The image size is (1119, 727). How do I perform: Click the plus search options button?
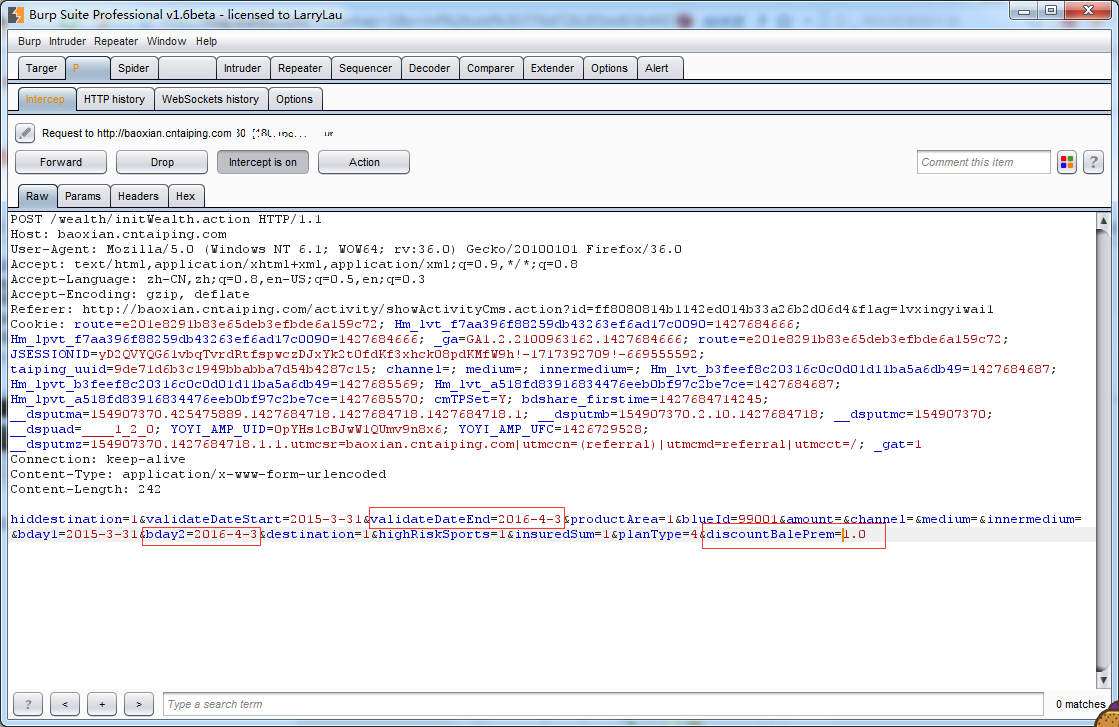pos(102,704)
